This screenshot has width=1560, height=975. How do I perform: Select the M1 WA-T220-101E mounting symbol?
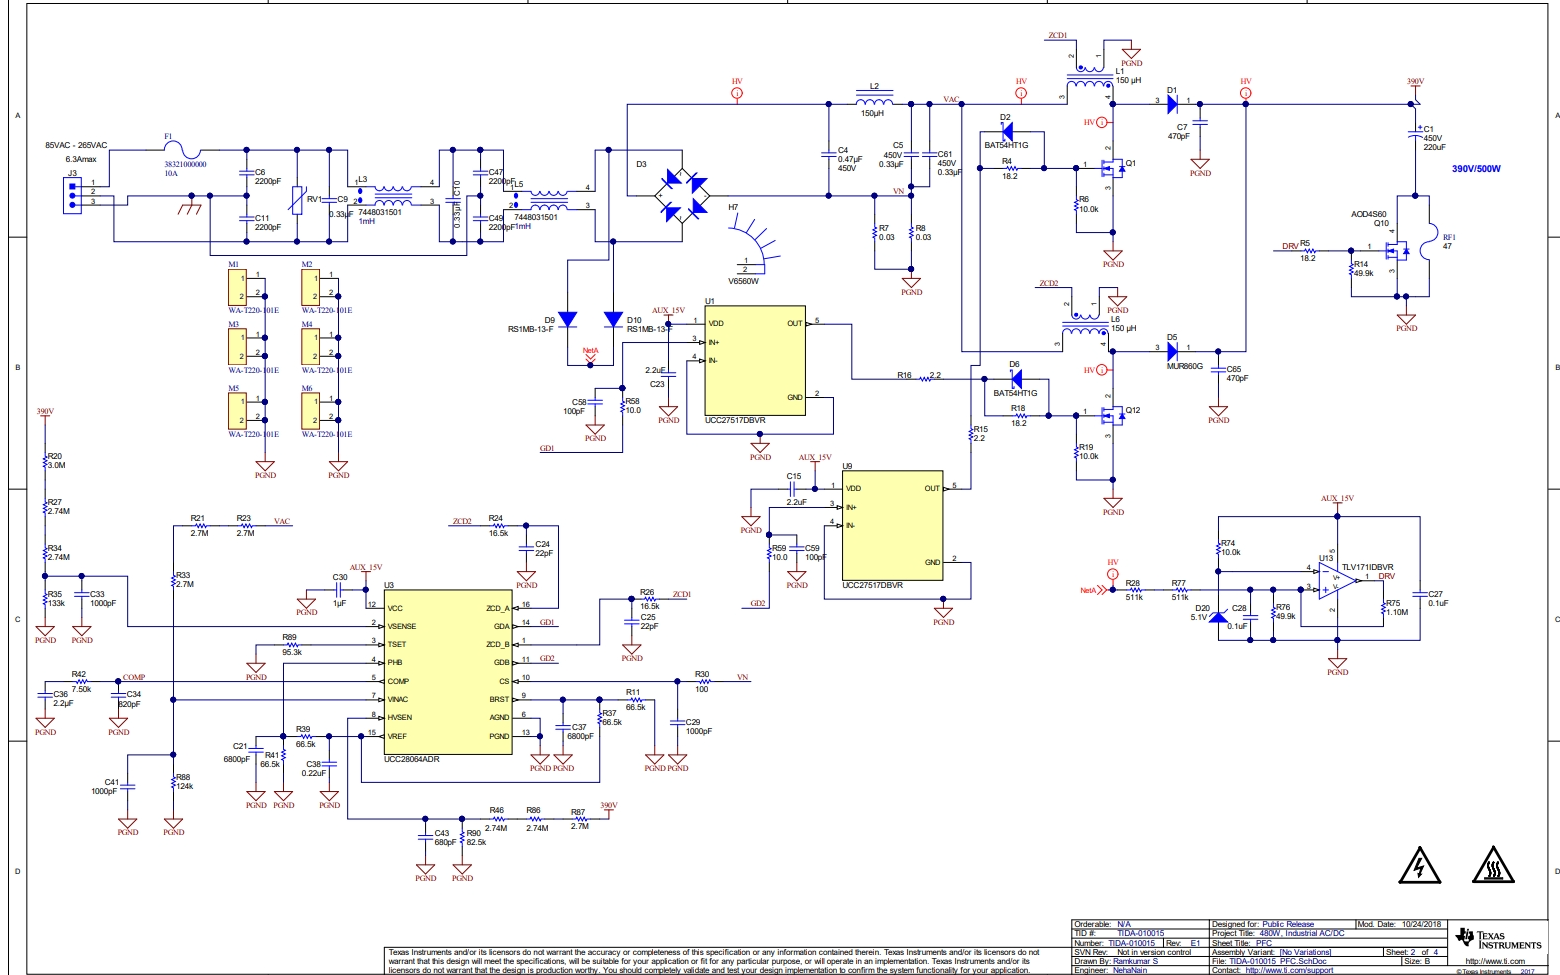click(x=237, y=288)
